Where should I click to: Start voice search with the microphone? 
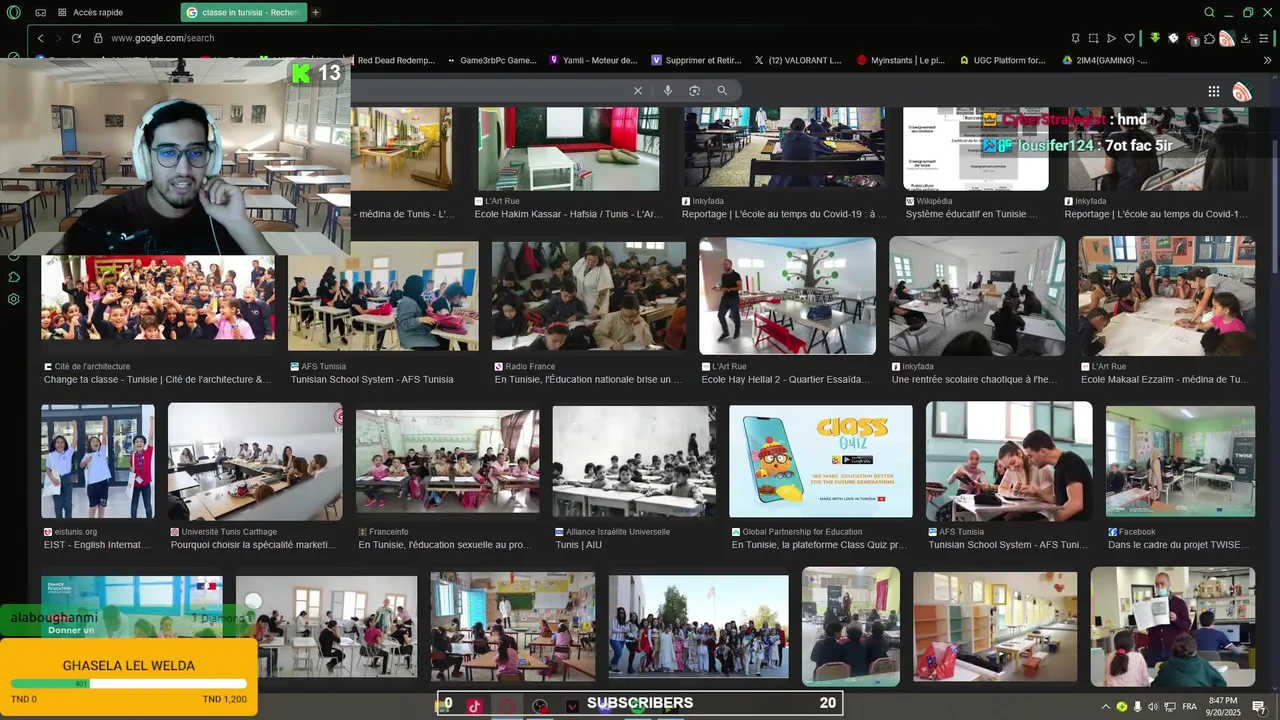pyautogui.click(x=668, y=91)
